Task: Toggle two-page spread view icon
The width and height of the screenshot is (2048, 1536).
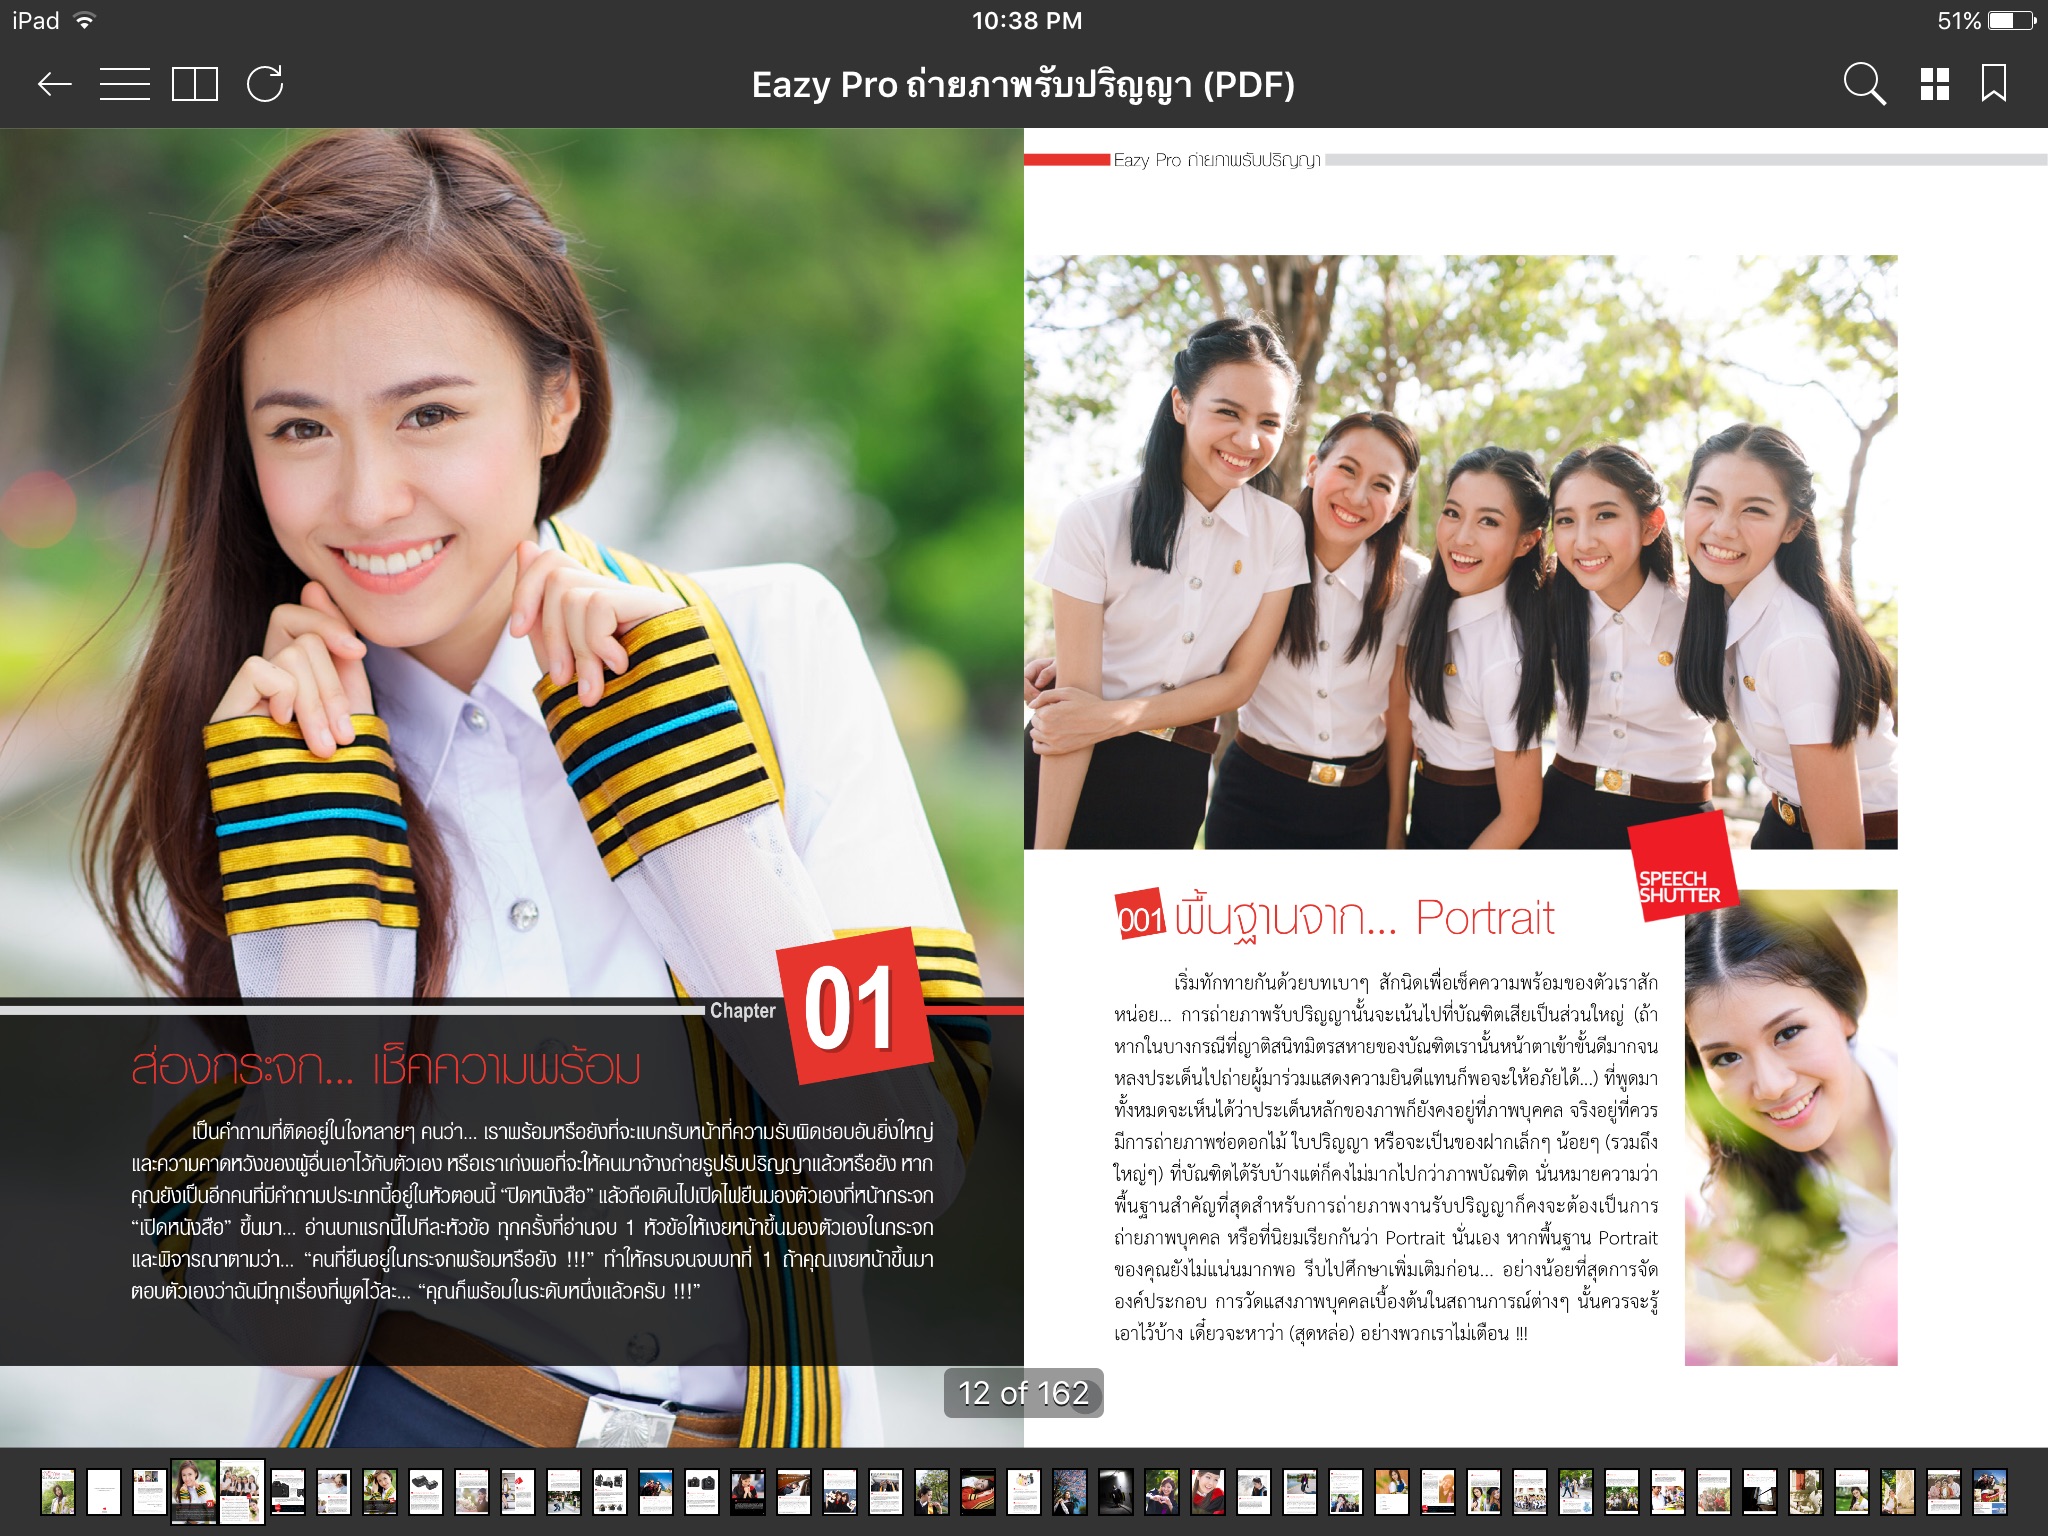Action: [195, 84]
